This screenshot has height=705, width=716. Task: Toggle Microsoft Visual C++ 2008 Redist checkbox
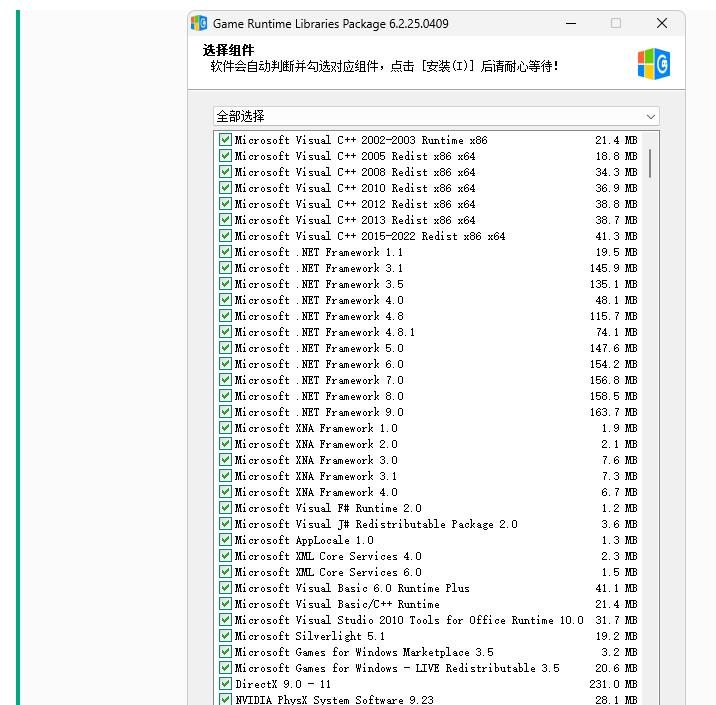[225, 172]
